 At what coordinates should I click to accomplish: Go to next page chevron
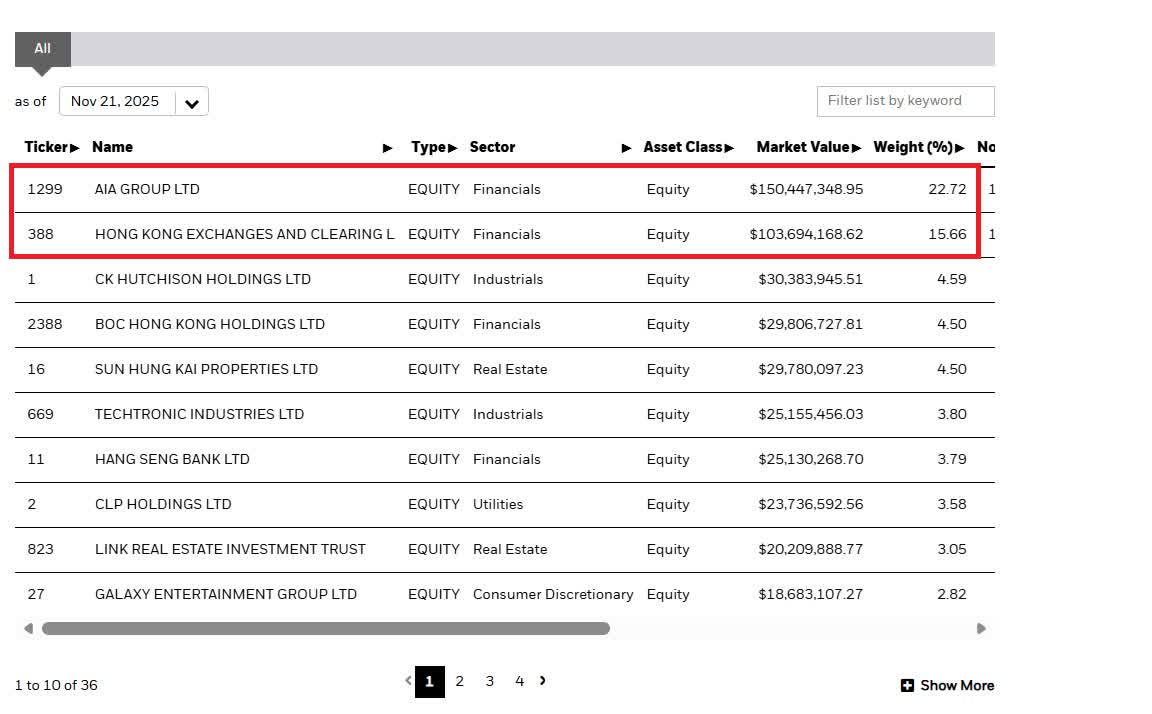point(543,681)
